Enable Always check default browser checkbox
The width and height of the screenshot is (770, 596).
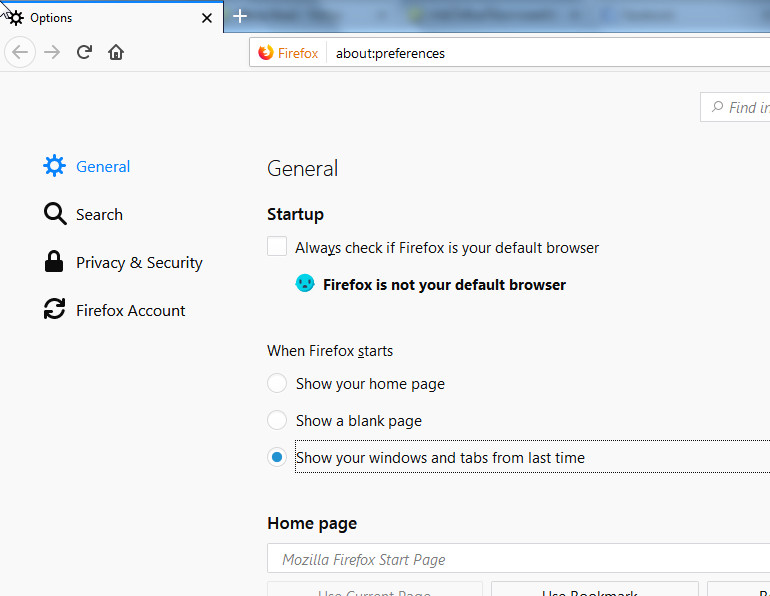277,246
